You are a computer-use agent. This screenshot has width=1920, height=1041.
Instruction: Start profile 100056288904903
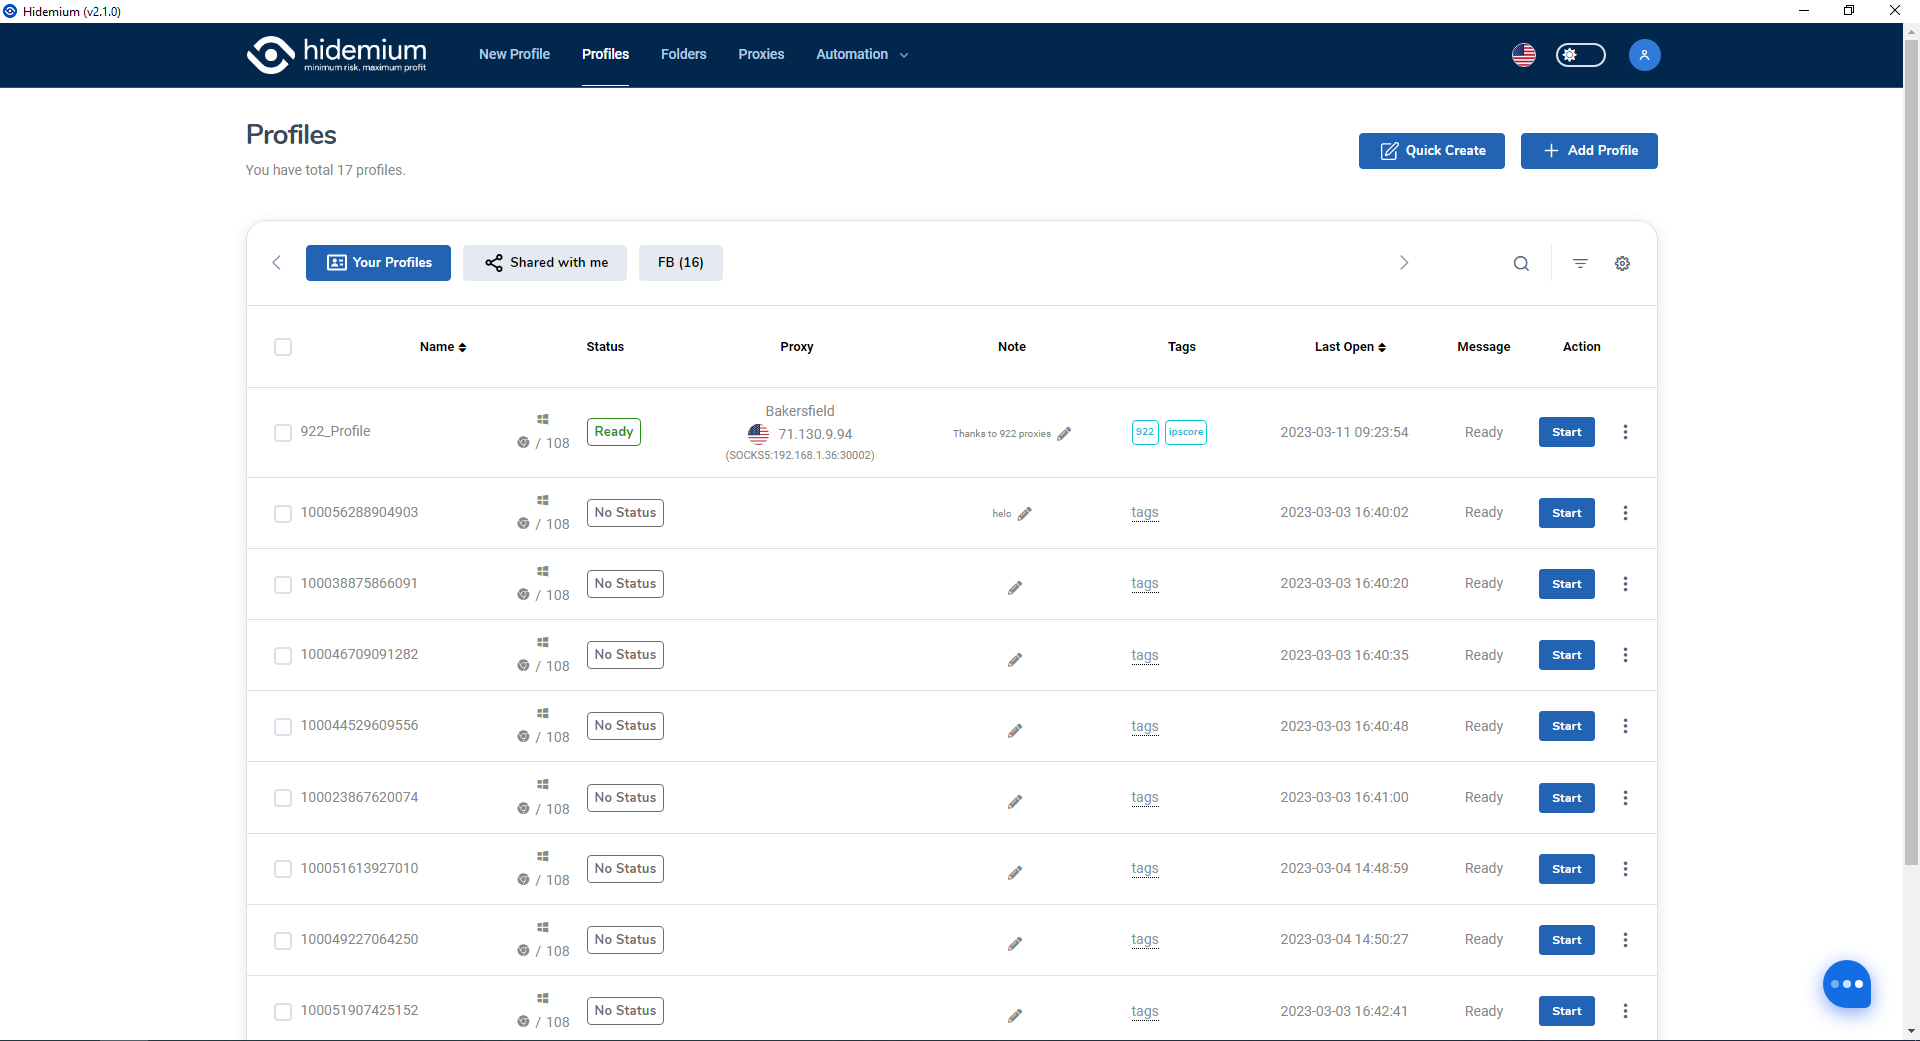1566,513
